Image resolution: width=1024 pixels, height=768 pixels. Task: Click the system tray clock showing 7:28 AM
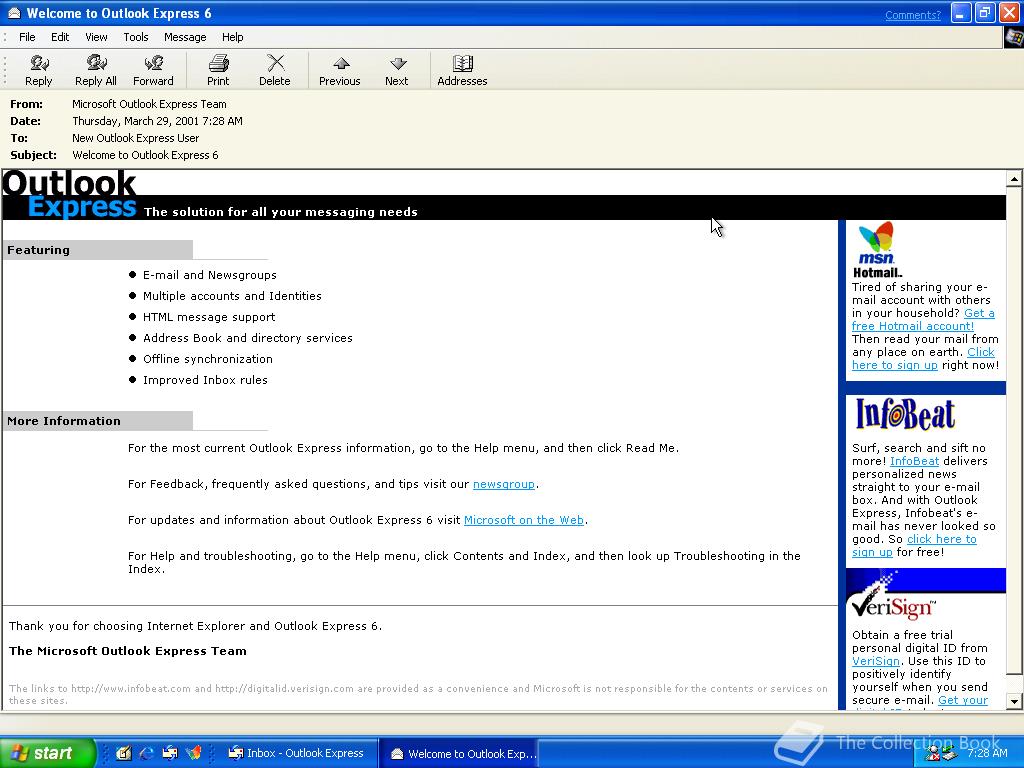(x=987, y=753)
